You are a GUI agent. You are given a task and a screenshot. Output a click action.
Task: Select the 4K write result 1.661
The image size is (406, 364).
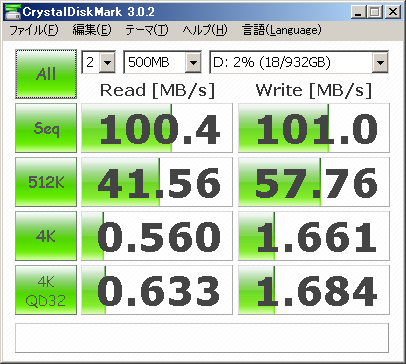[314, 236]
